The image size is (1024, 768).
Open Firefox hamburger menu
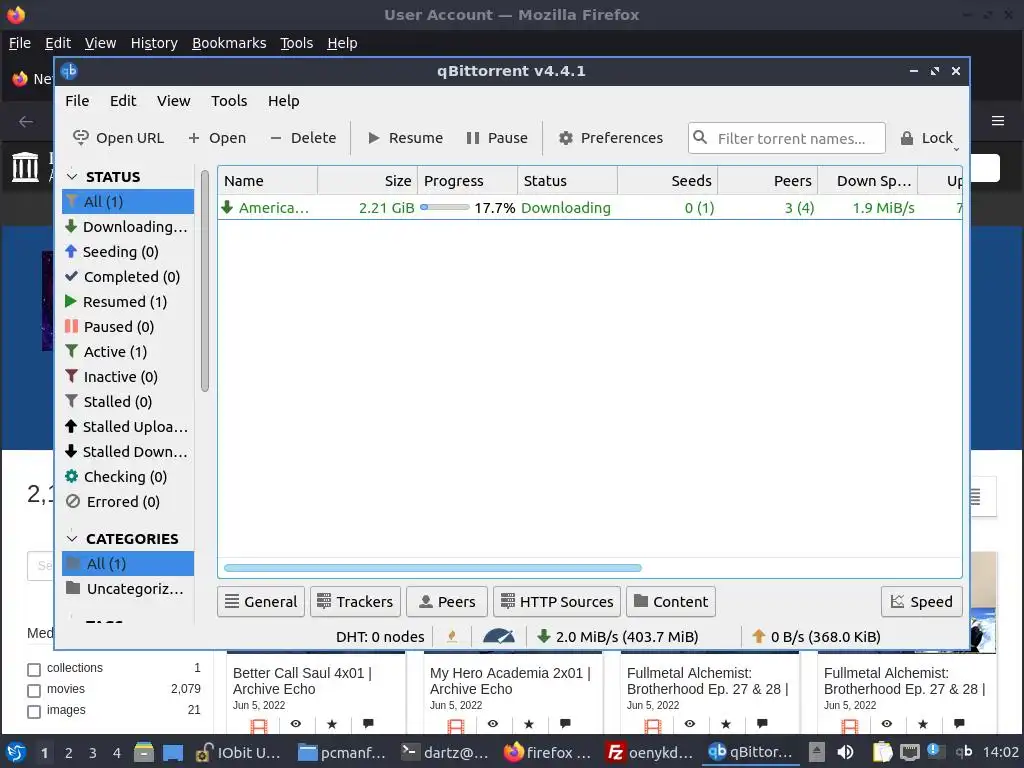[x=997, y=121]
